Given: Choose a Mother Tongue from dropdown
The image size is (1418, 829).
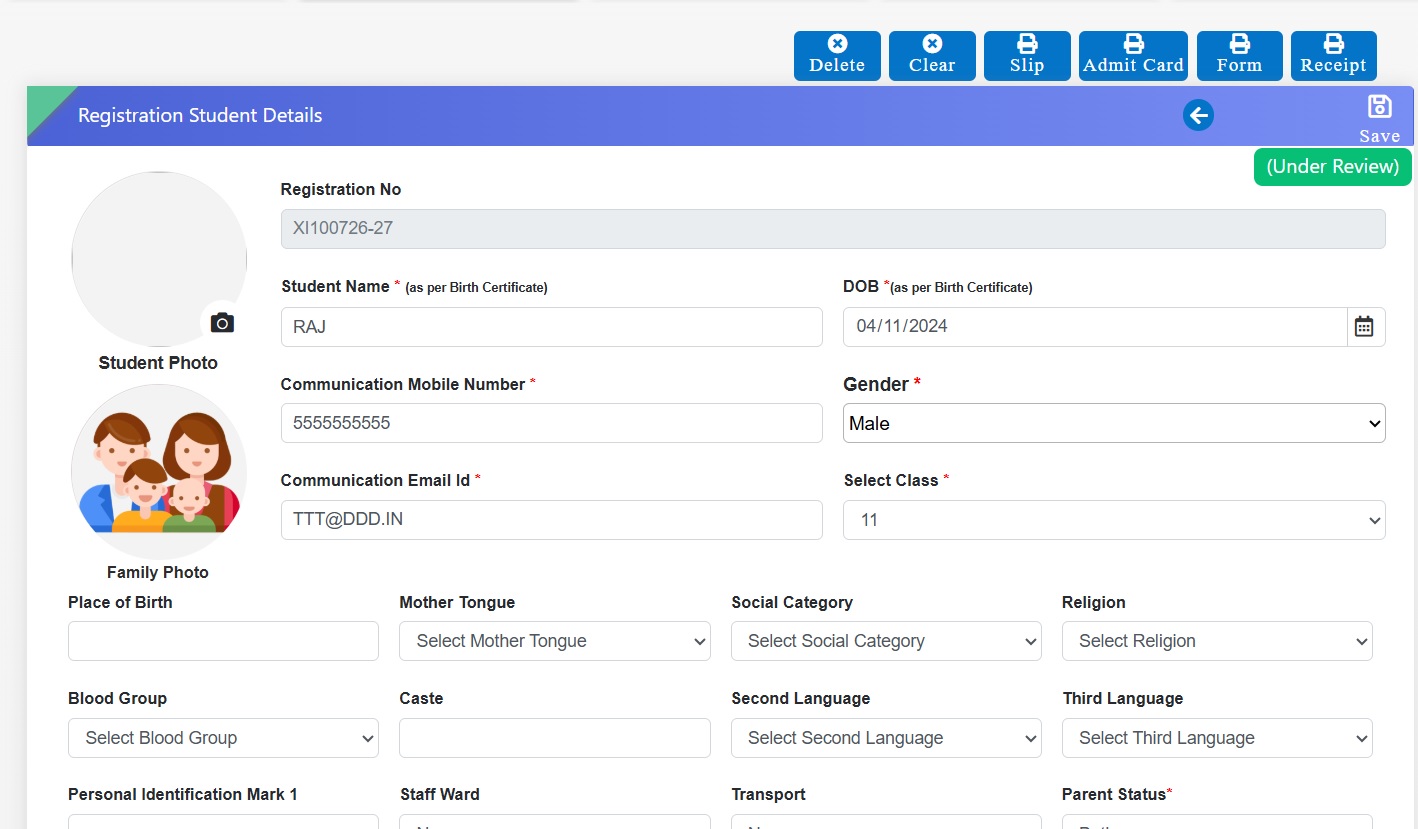Looking at the screenshot, I should (x=554, y=641).
